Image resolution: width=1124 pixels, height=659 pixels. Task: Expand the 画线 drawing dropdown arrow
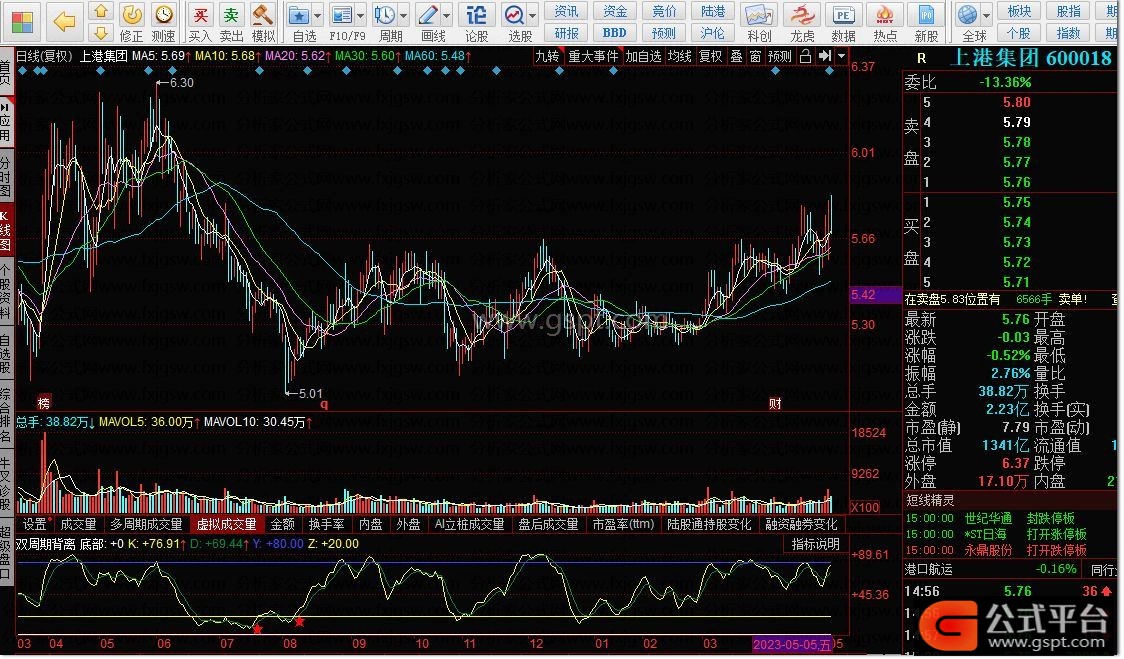pos(447,15)
